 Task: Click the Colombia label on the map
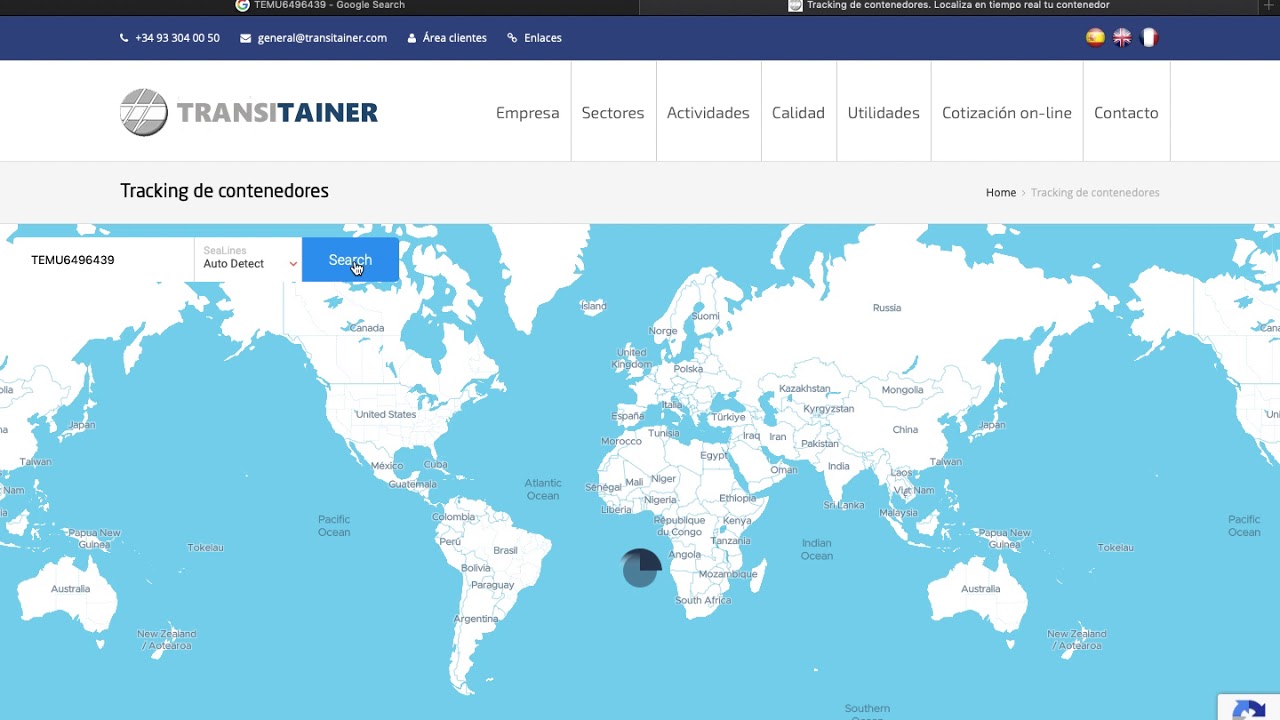coord(454,518)
